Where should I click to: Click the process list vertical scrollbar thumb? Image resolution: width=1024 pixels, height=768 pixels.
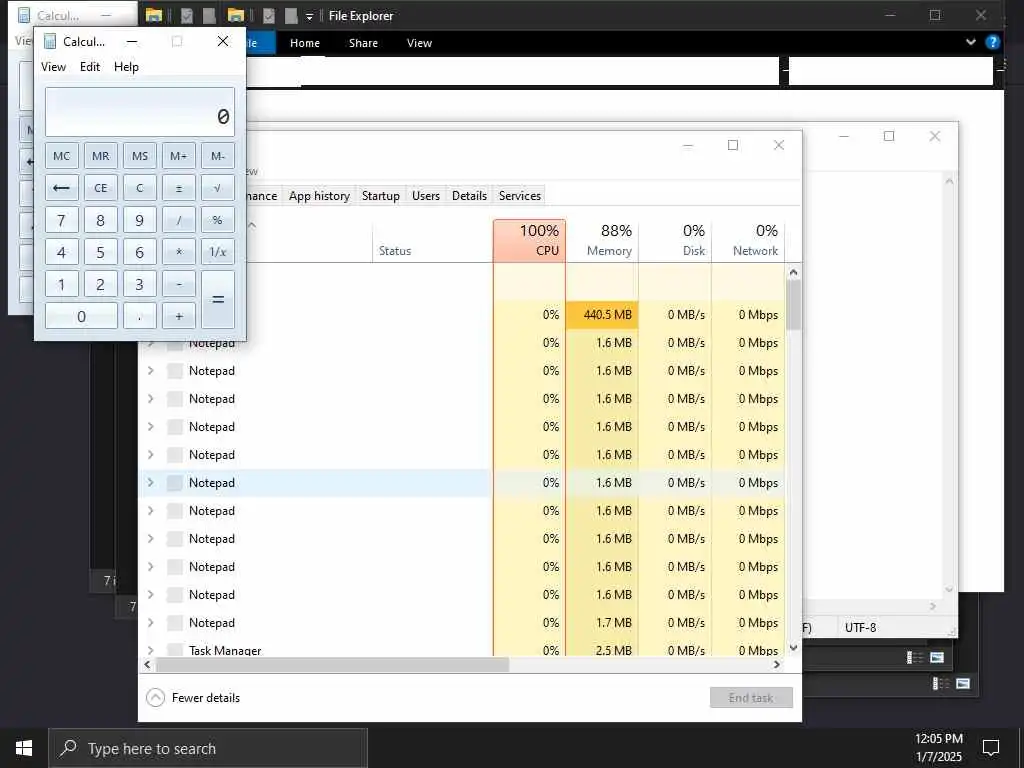(x=793, y=305)
